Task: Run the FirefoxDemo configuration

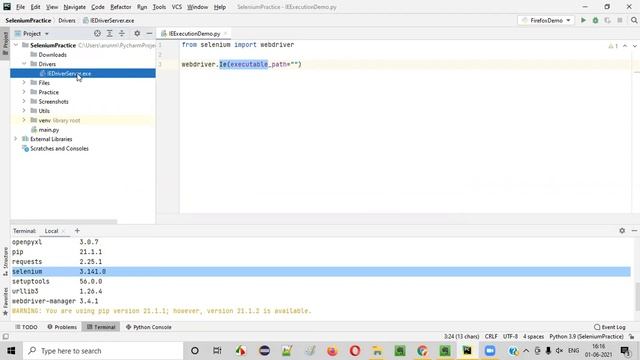Action: click(x=583, y=20)
